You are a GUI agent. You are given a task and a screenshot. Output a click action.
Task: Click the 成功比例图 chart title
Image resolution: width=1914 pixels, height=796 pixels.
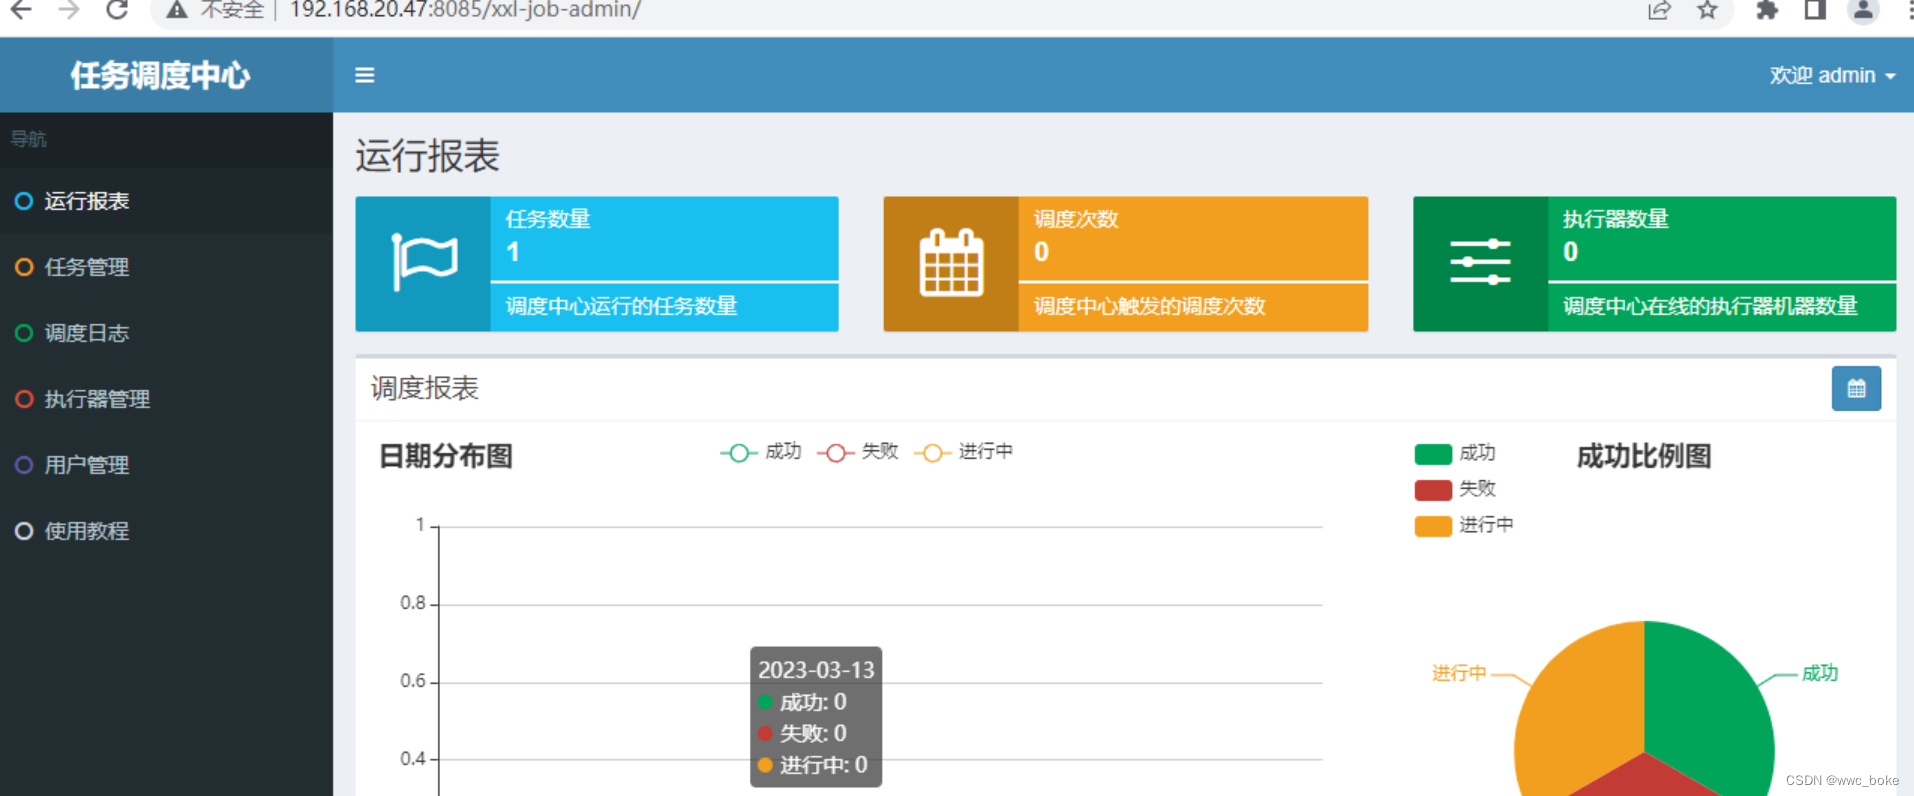[1644, 456]
